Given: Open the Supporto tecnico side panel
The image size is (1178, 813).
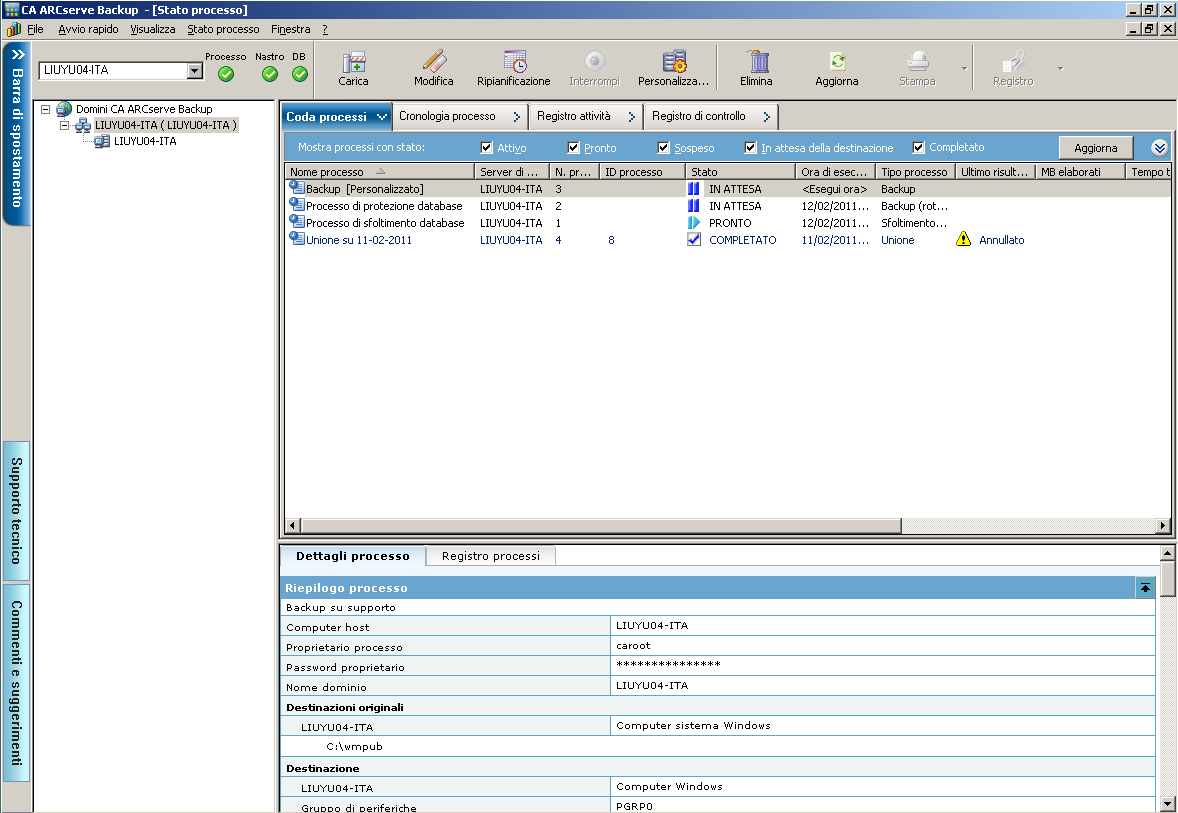Looking at the screenshot, I should point(17,510).
